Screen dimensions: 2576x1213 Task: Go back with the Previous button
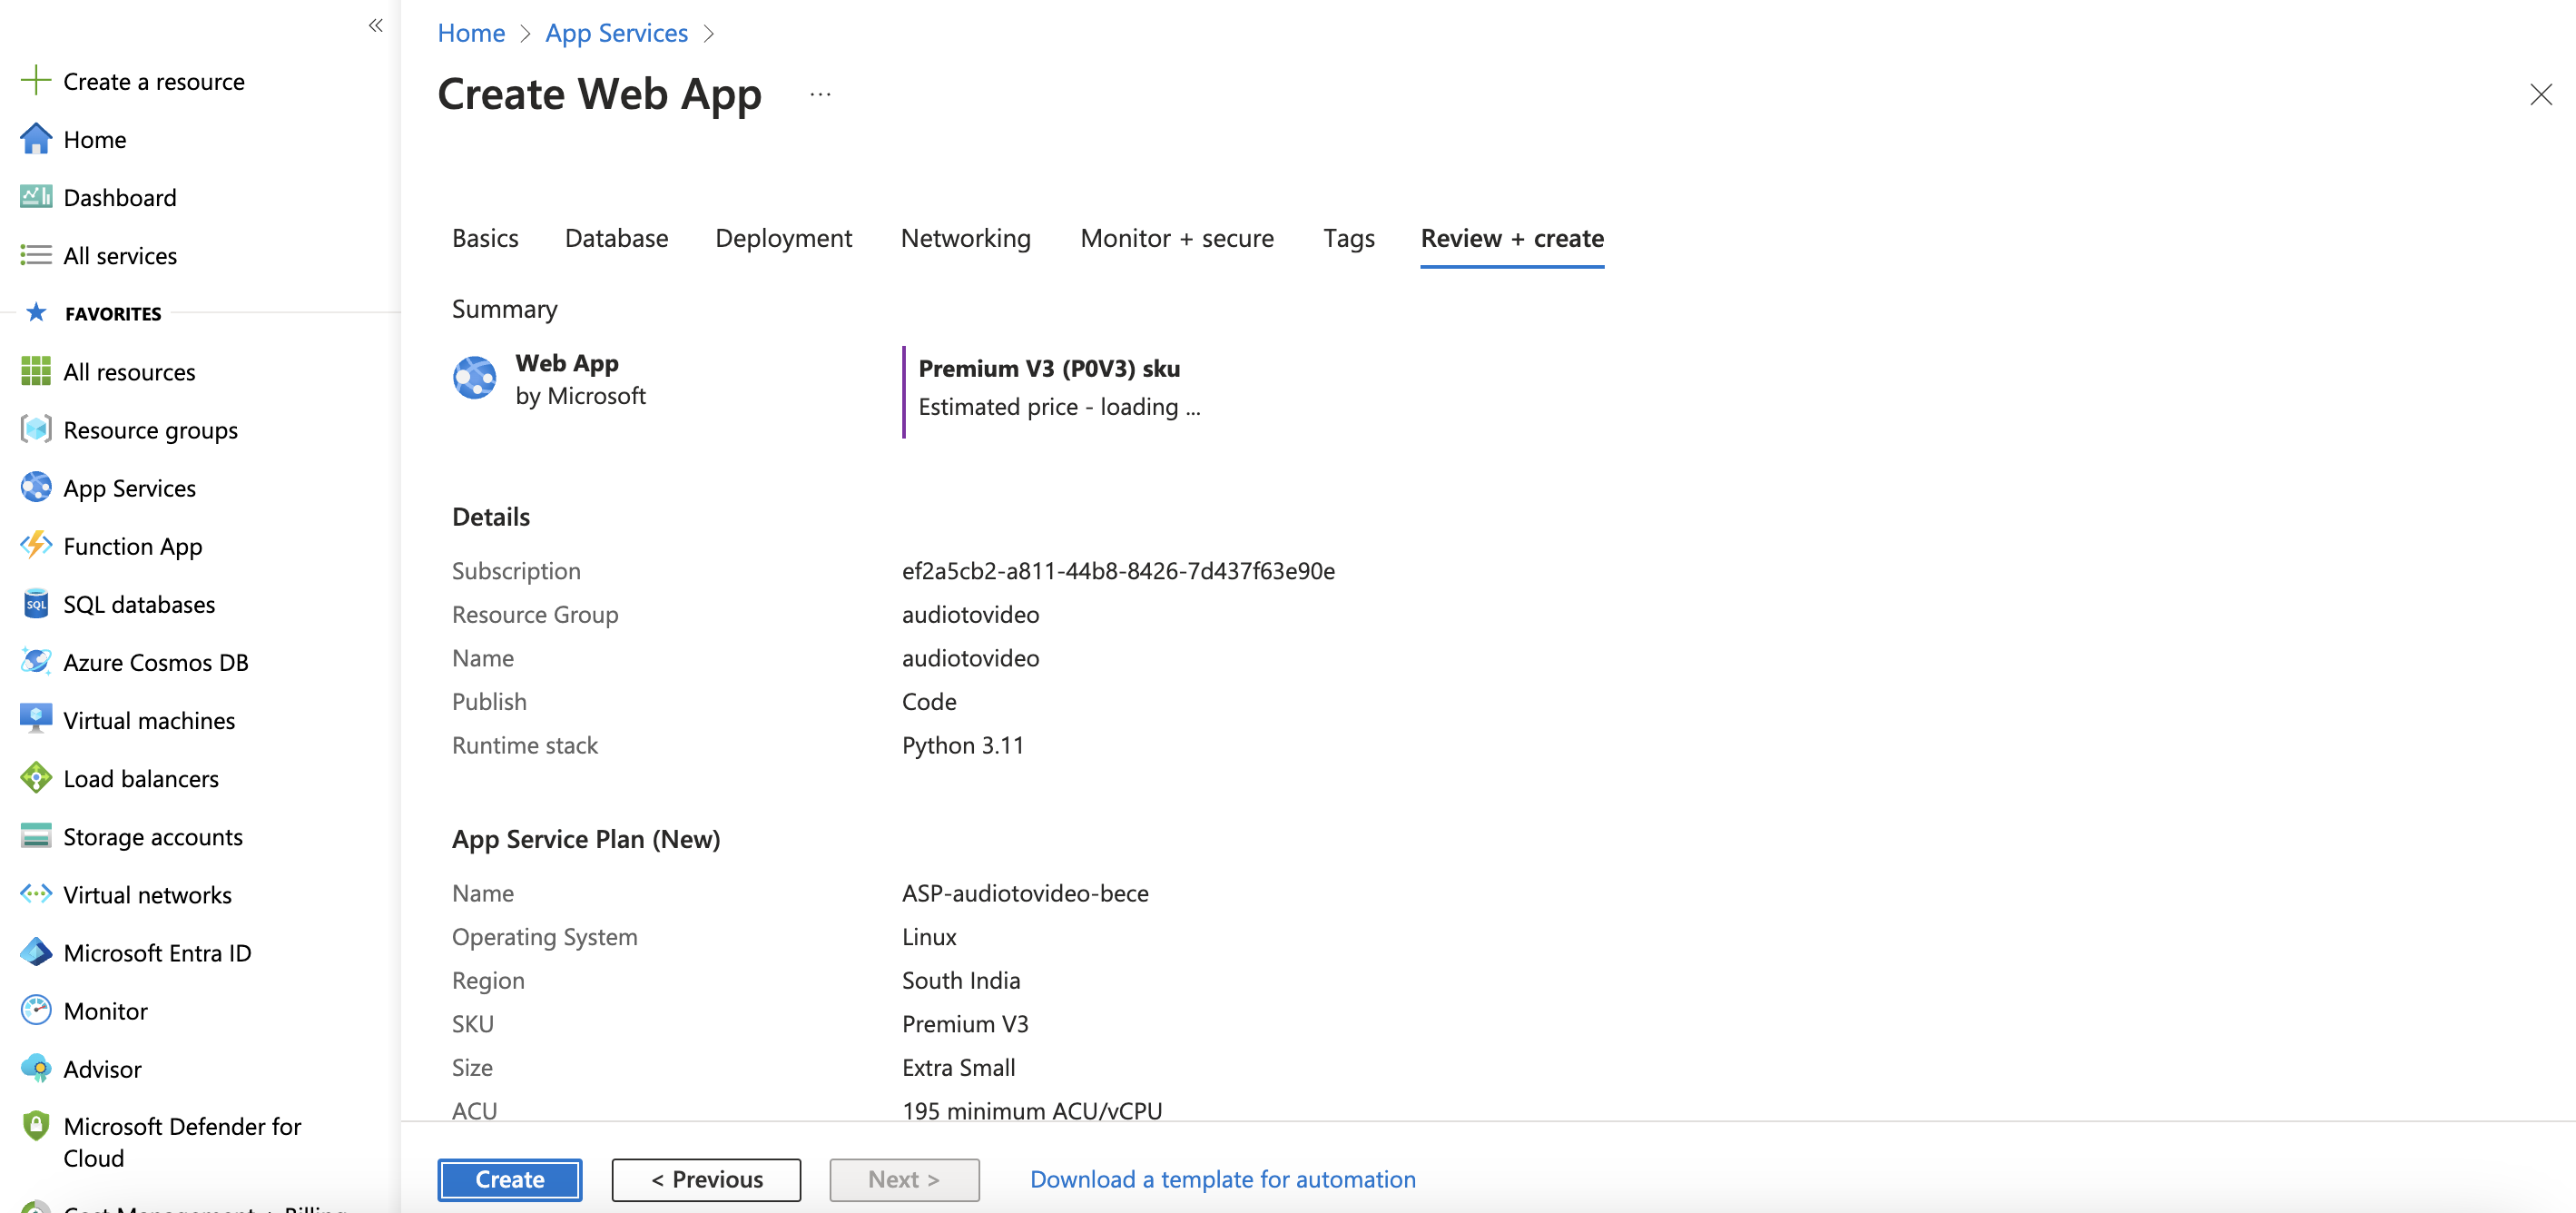pyautogui.click(x=706, y=1179)
